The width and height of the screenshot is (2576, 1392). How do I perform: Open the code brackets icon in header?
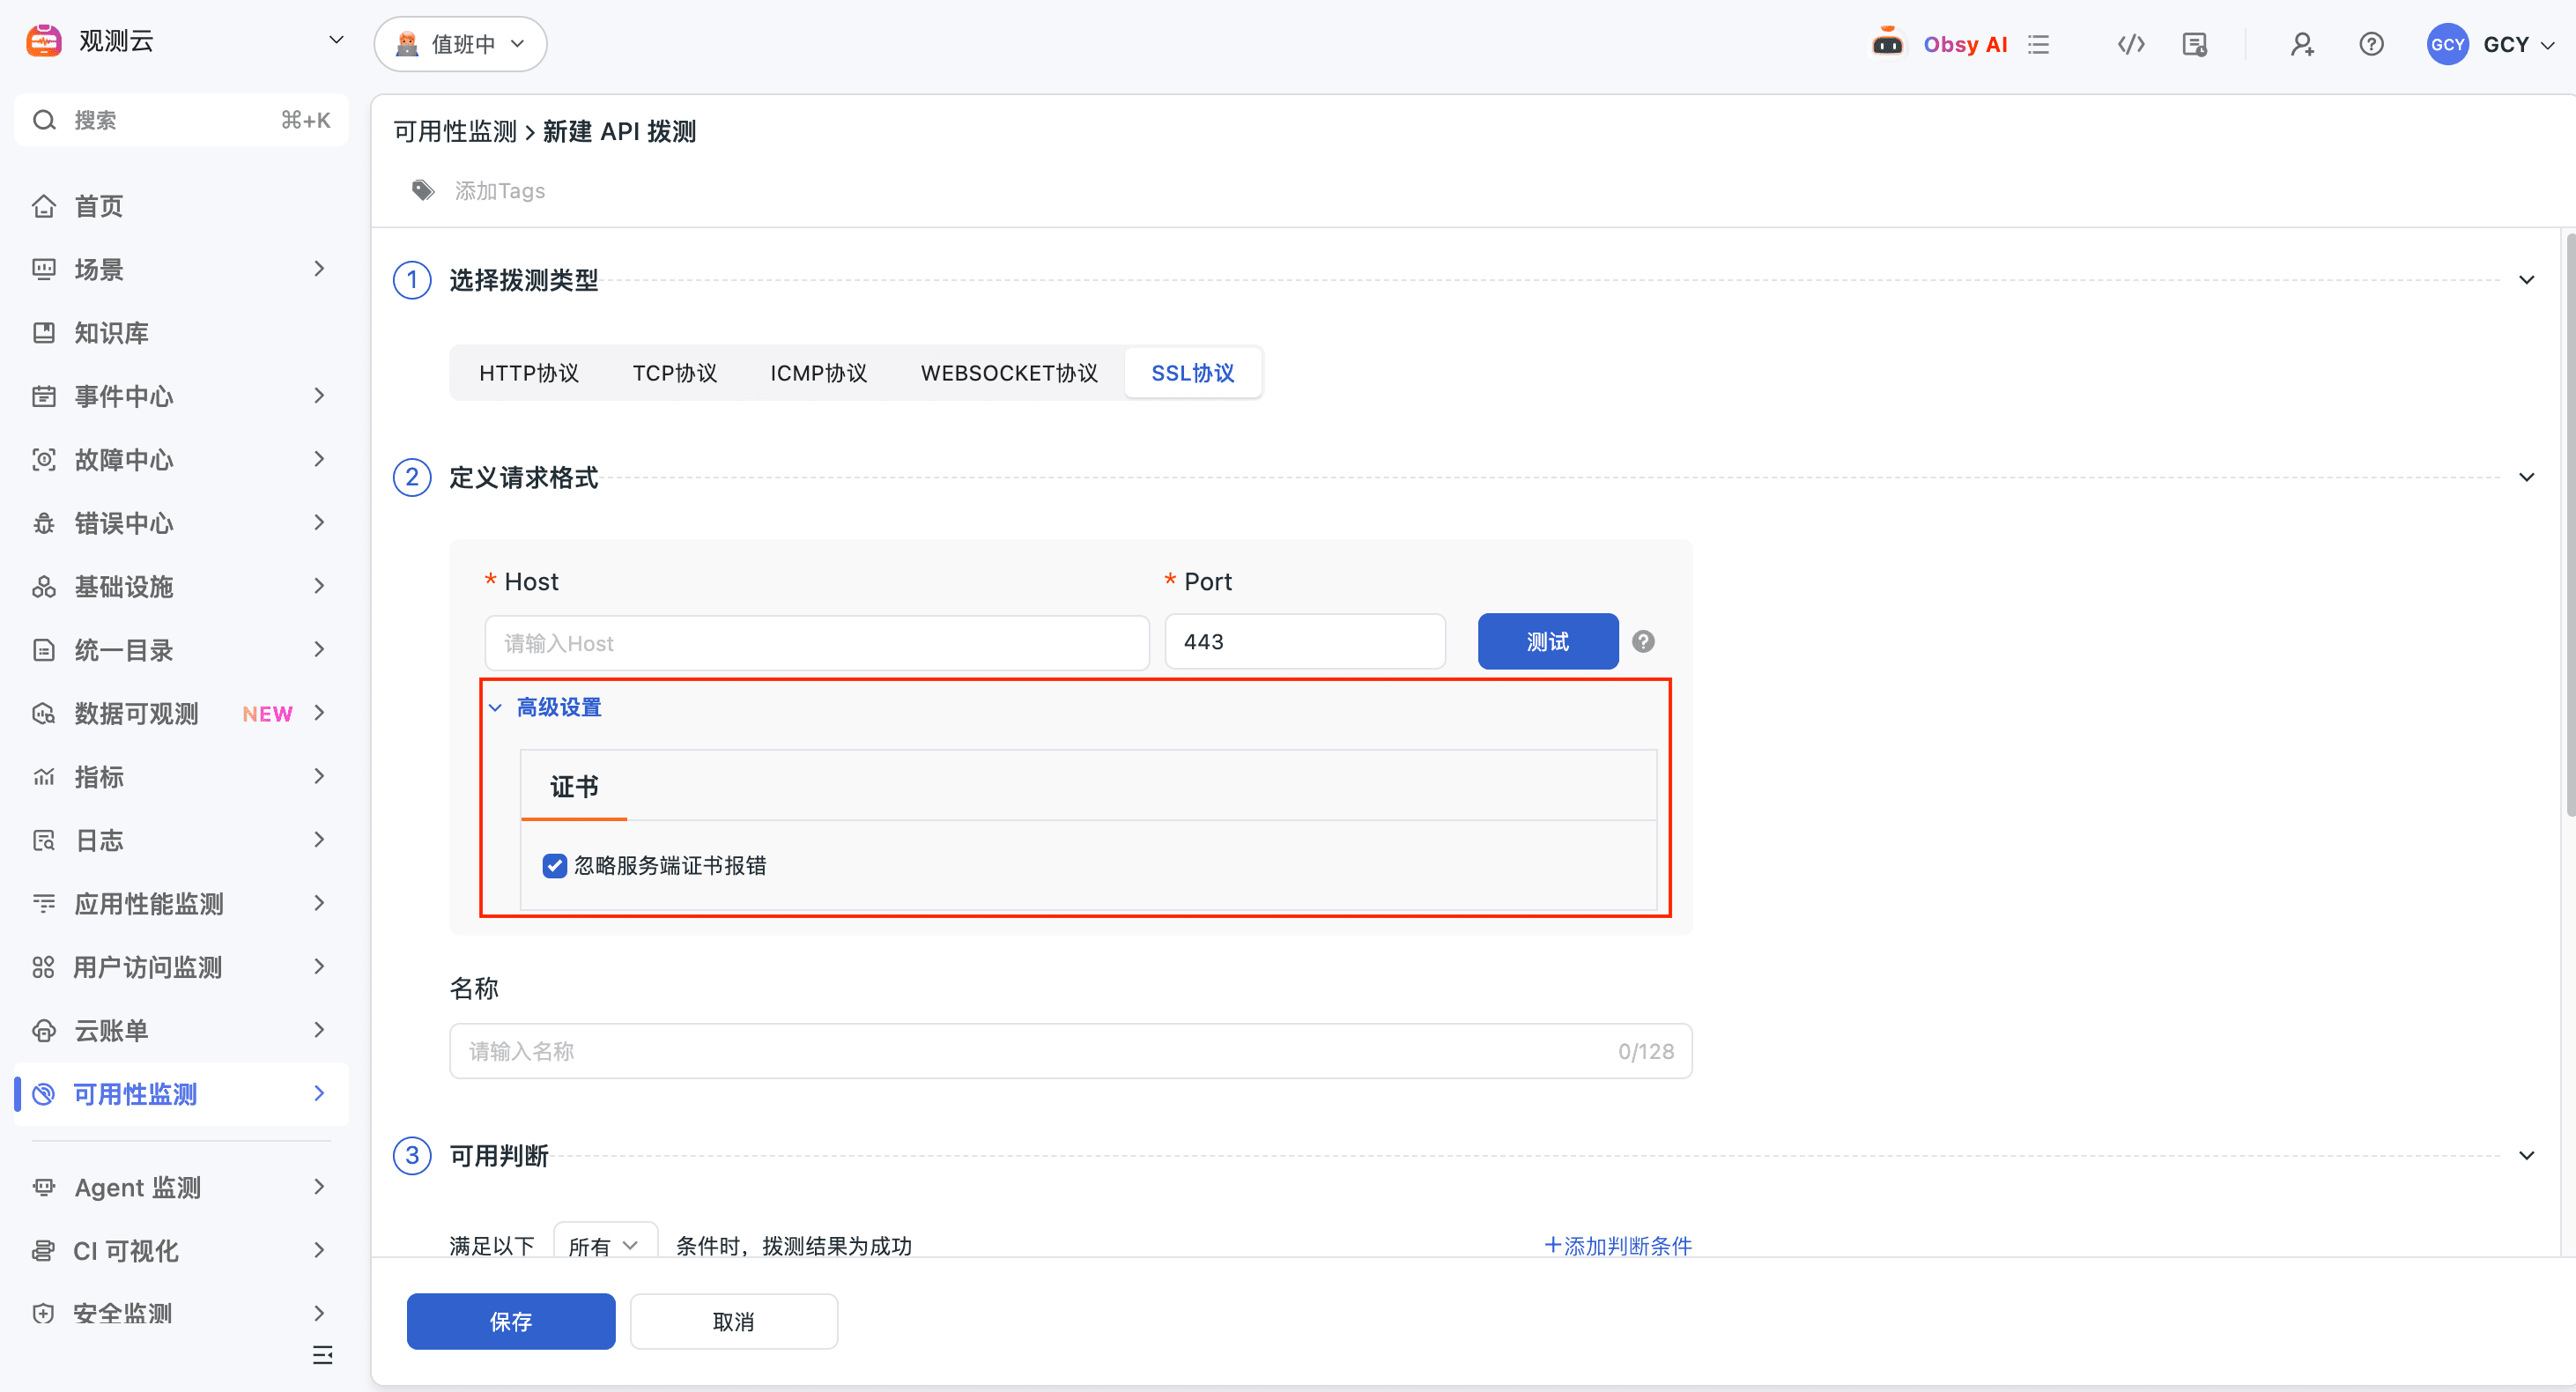click(2131, 44)
